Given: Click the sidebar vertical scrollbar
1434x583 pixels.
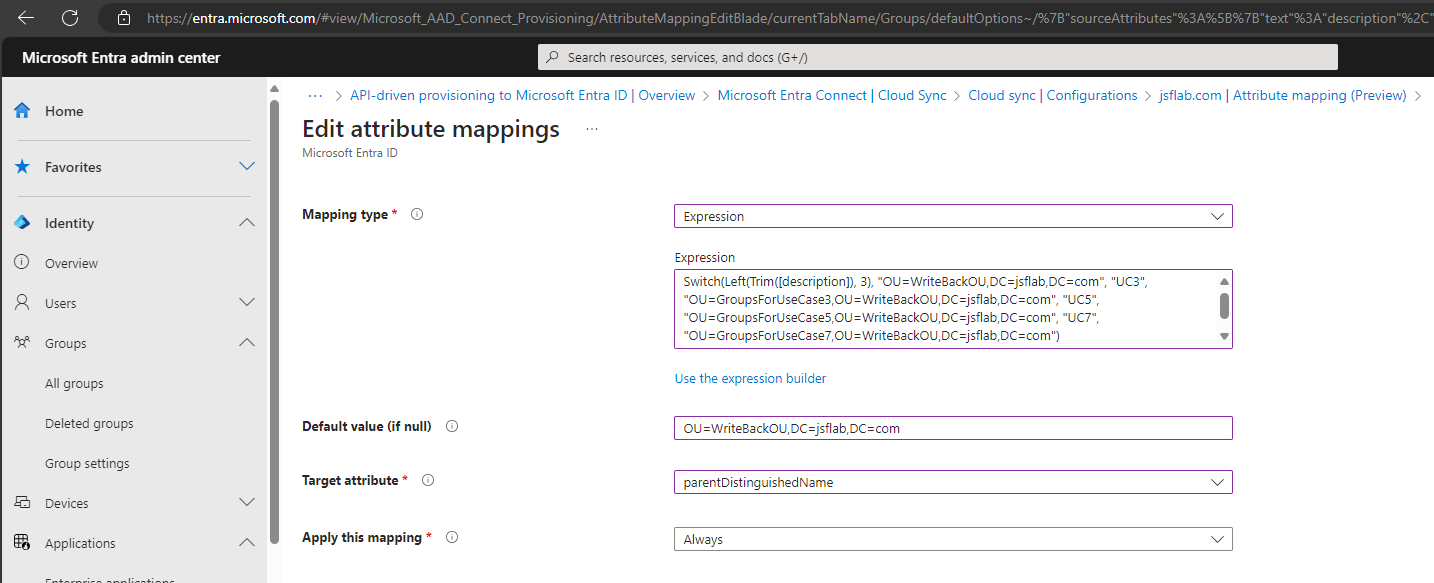Looking at the screenshot, I should tap(275, 320).
